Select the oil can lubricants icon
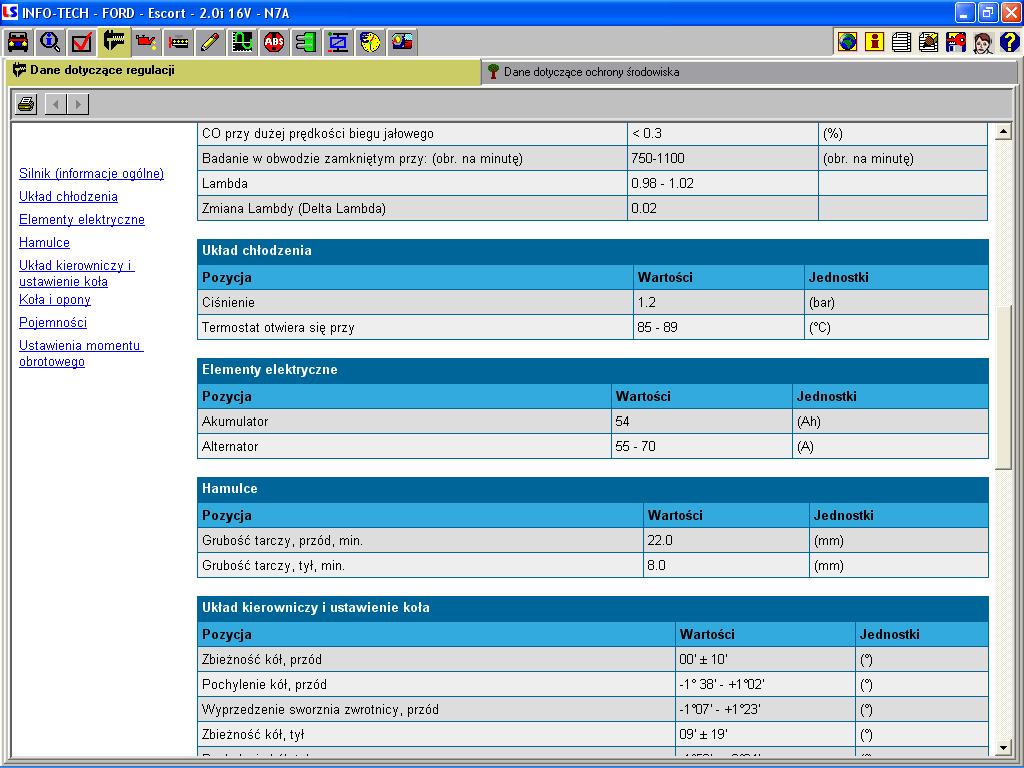 (x=146, y=42)
